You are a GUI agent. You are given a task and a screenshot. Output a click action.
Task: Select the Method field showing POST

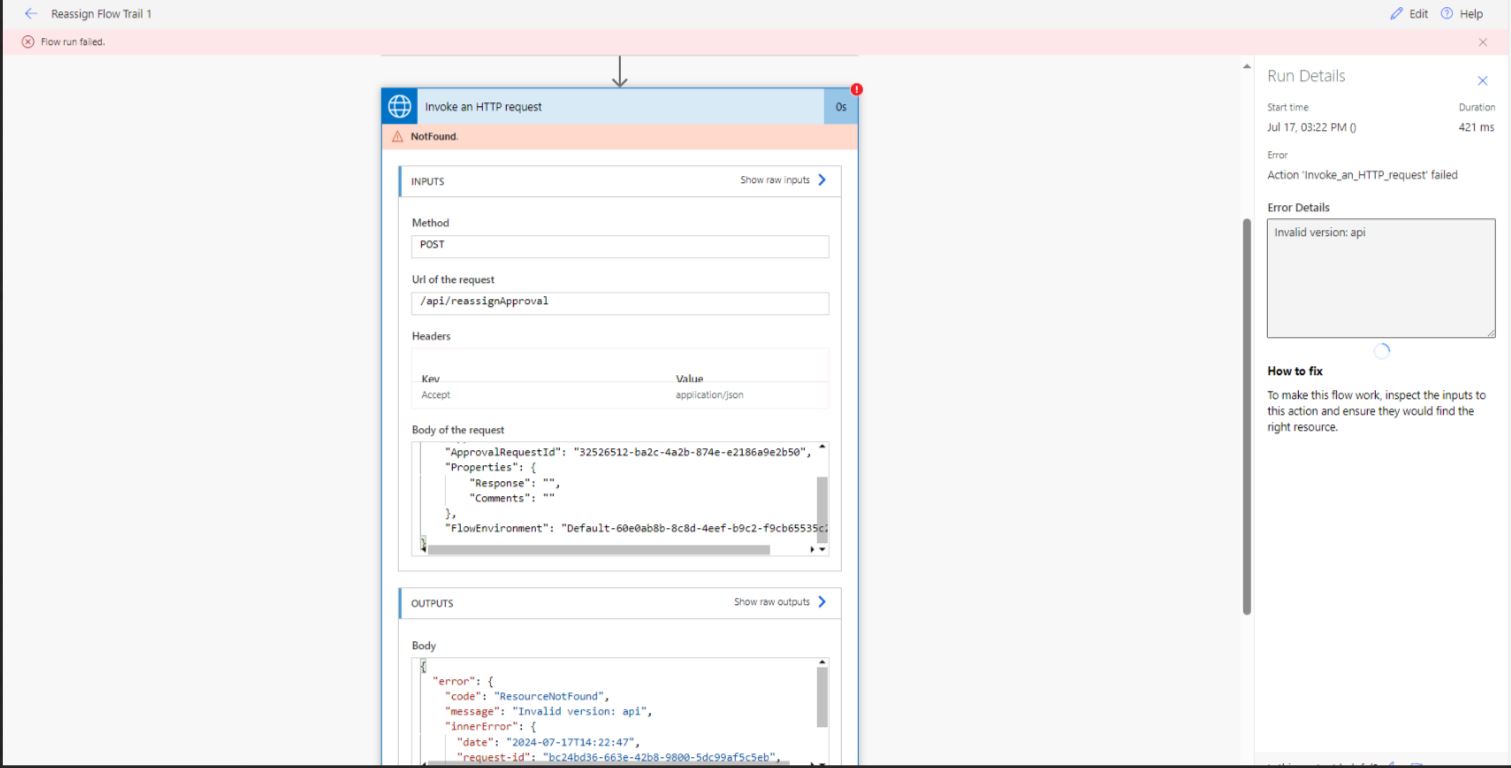[x=620, y=245]
